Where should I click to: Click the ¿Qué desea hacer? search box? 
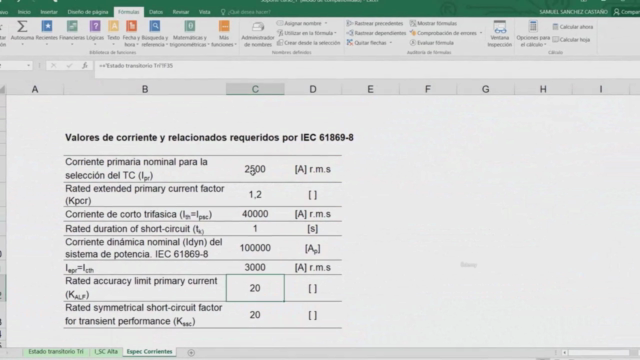tap(246, 12)
